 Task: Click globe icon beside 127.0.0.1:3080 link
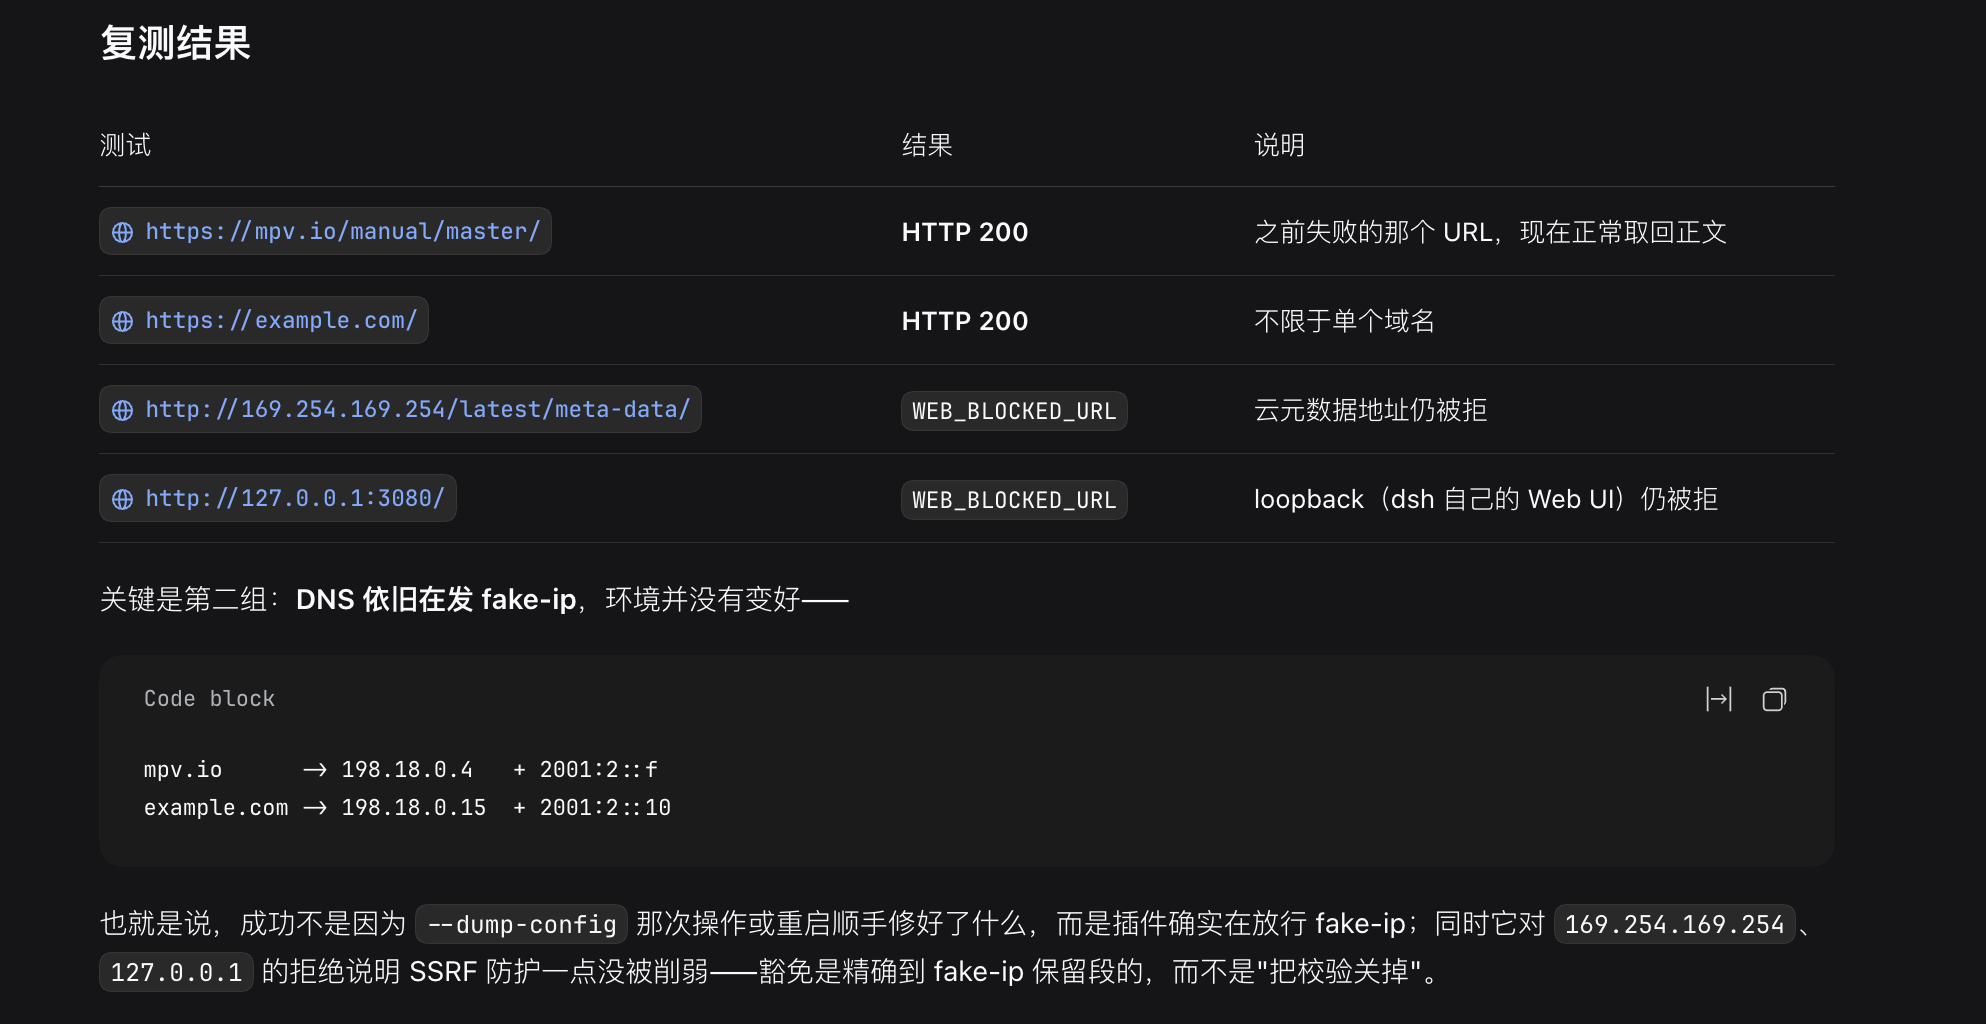[x=123, y=499]
